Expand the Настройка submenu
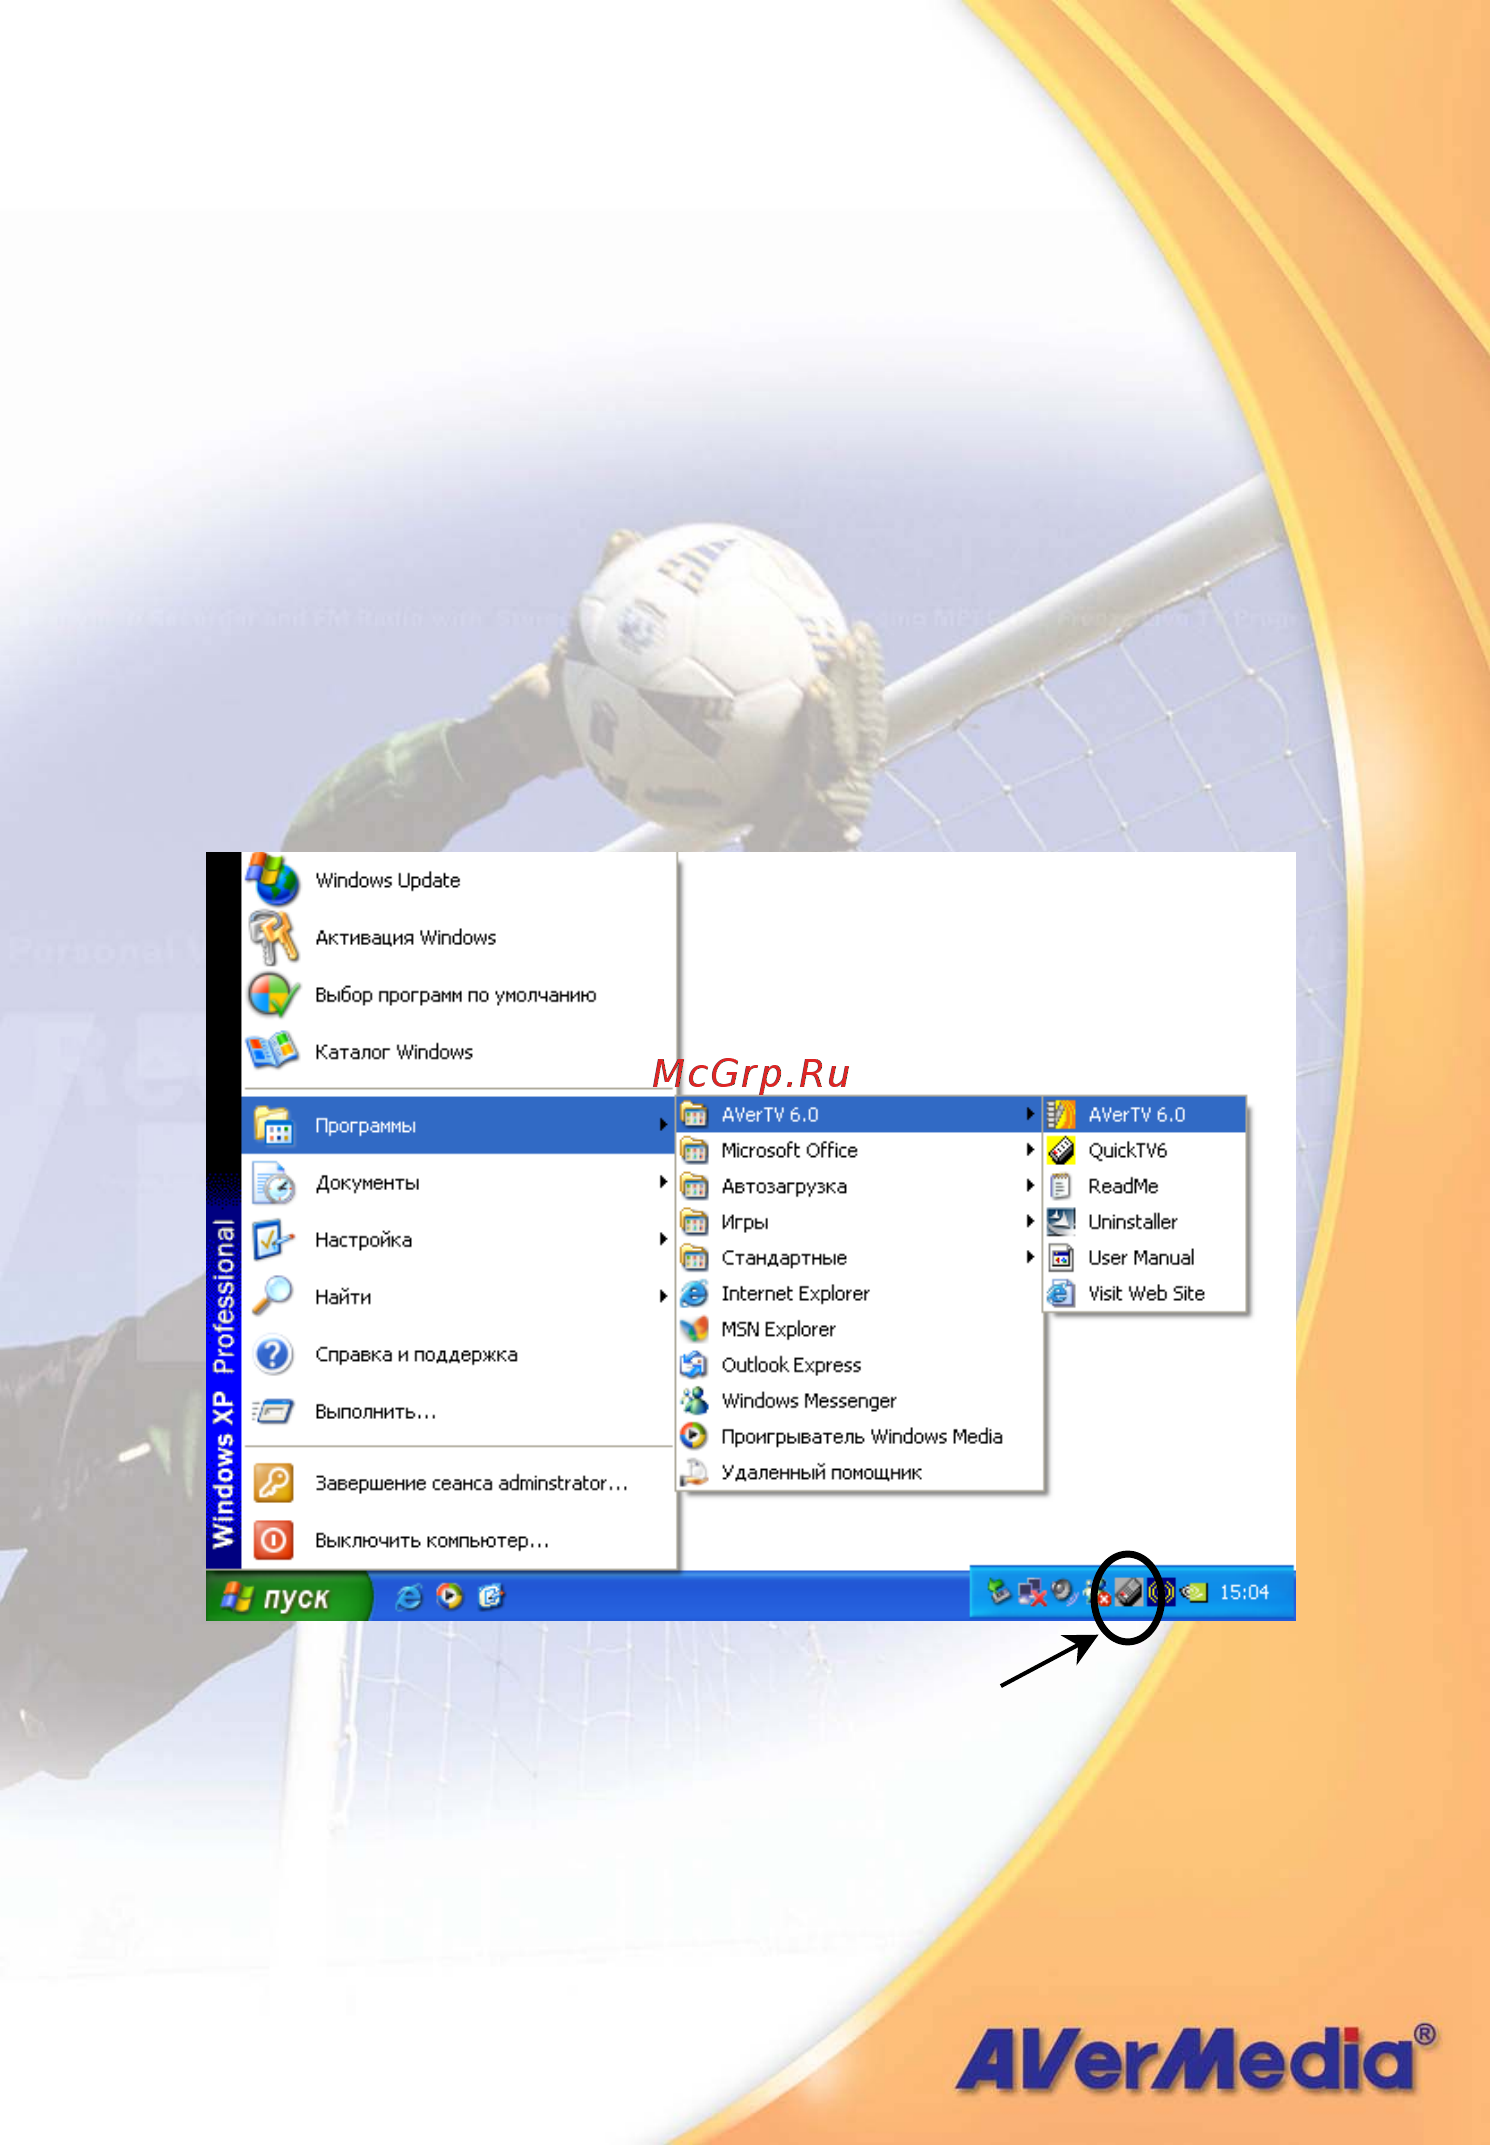 (459, 1240)
